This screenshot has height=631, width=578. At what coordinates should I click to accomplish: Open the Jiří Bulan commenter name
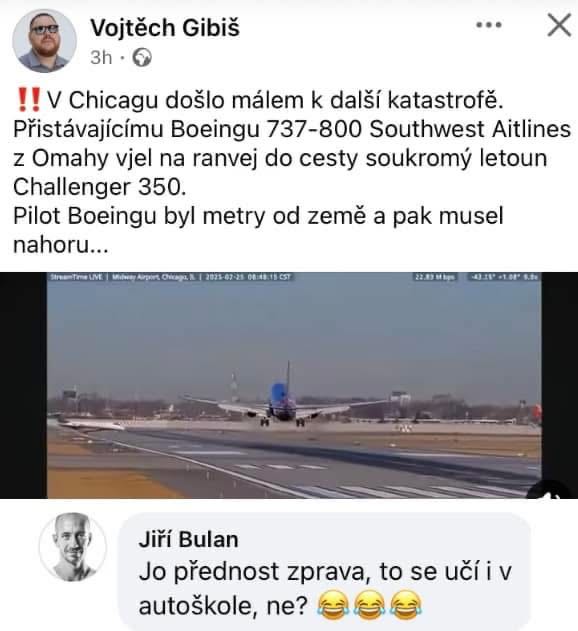188,539
